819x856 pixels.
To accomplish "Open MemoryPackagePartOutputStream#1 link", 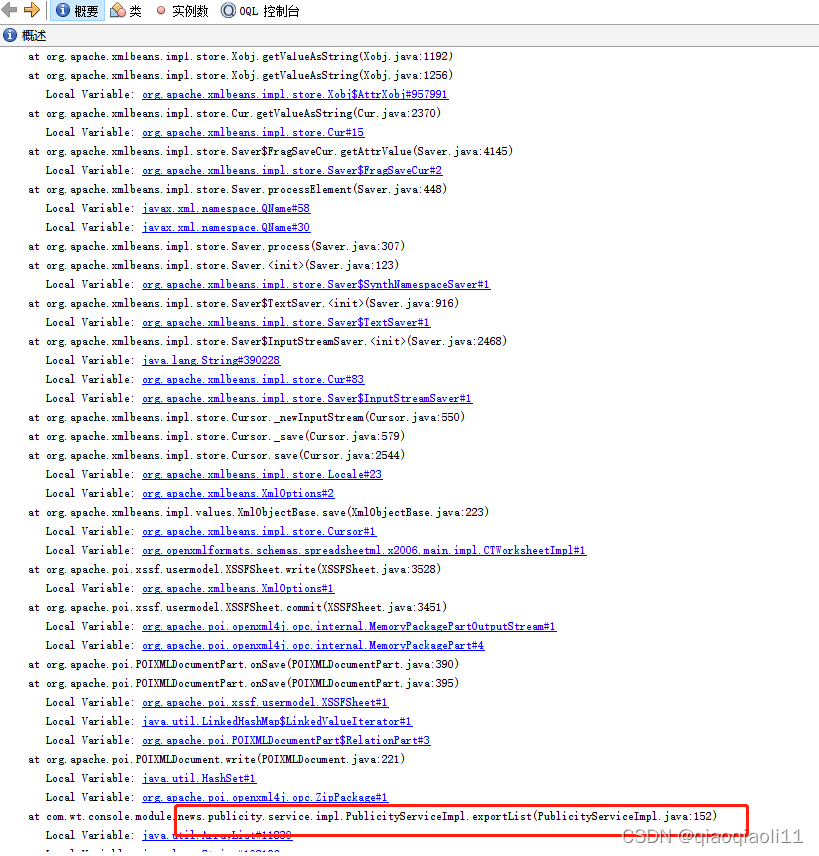I will [x=349, y=626].
